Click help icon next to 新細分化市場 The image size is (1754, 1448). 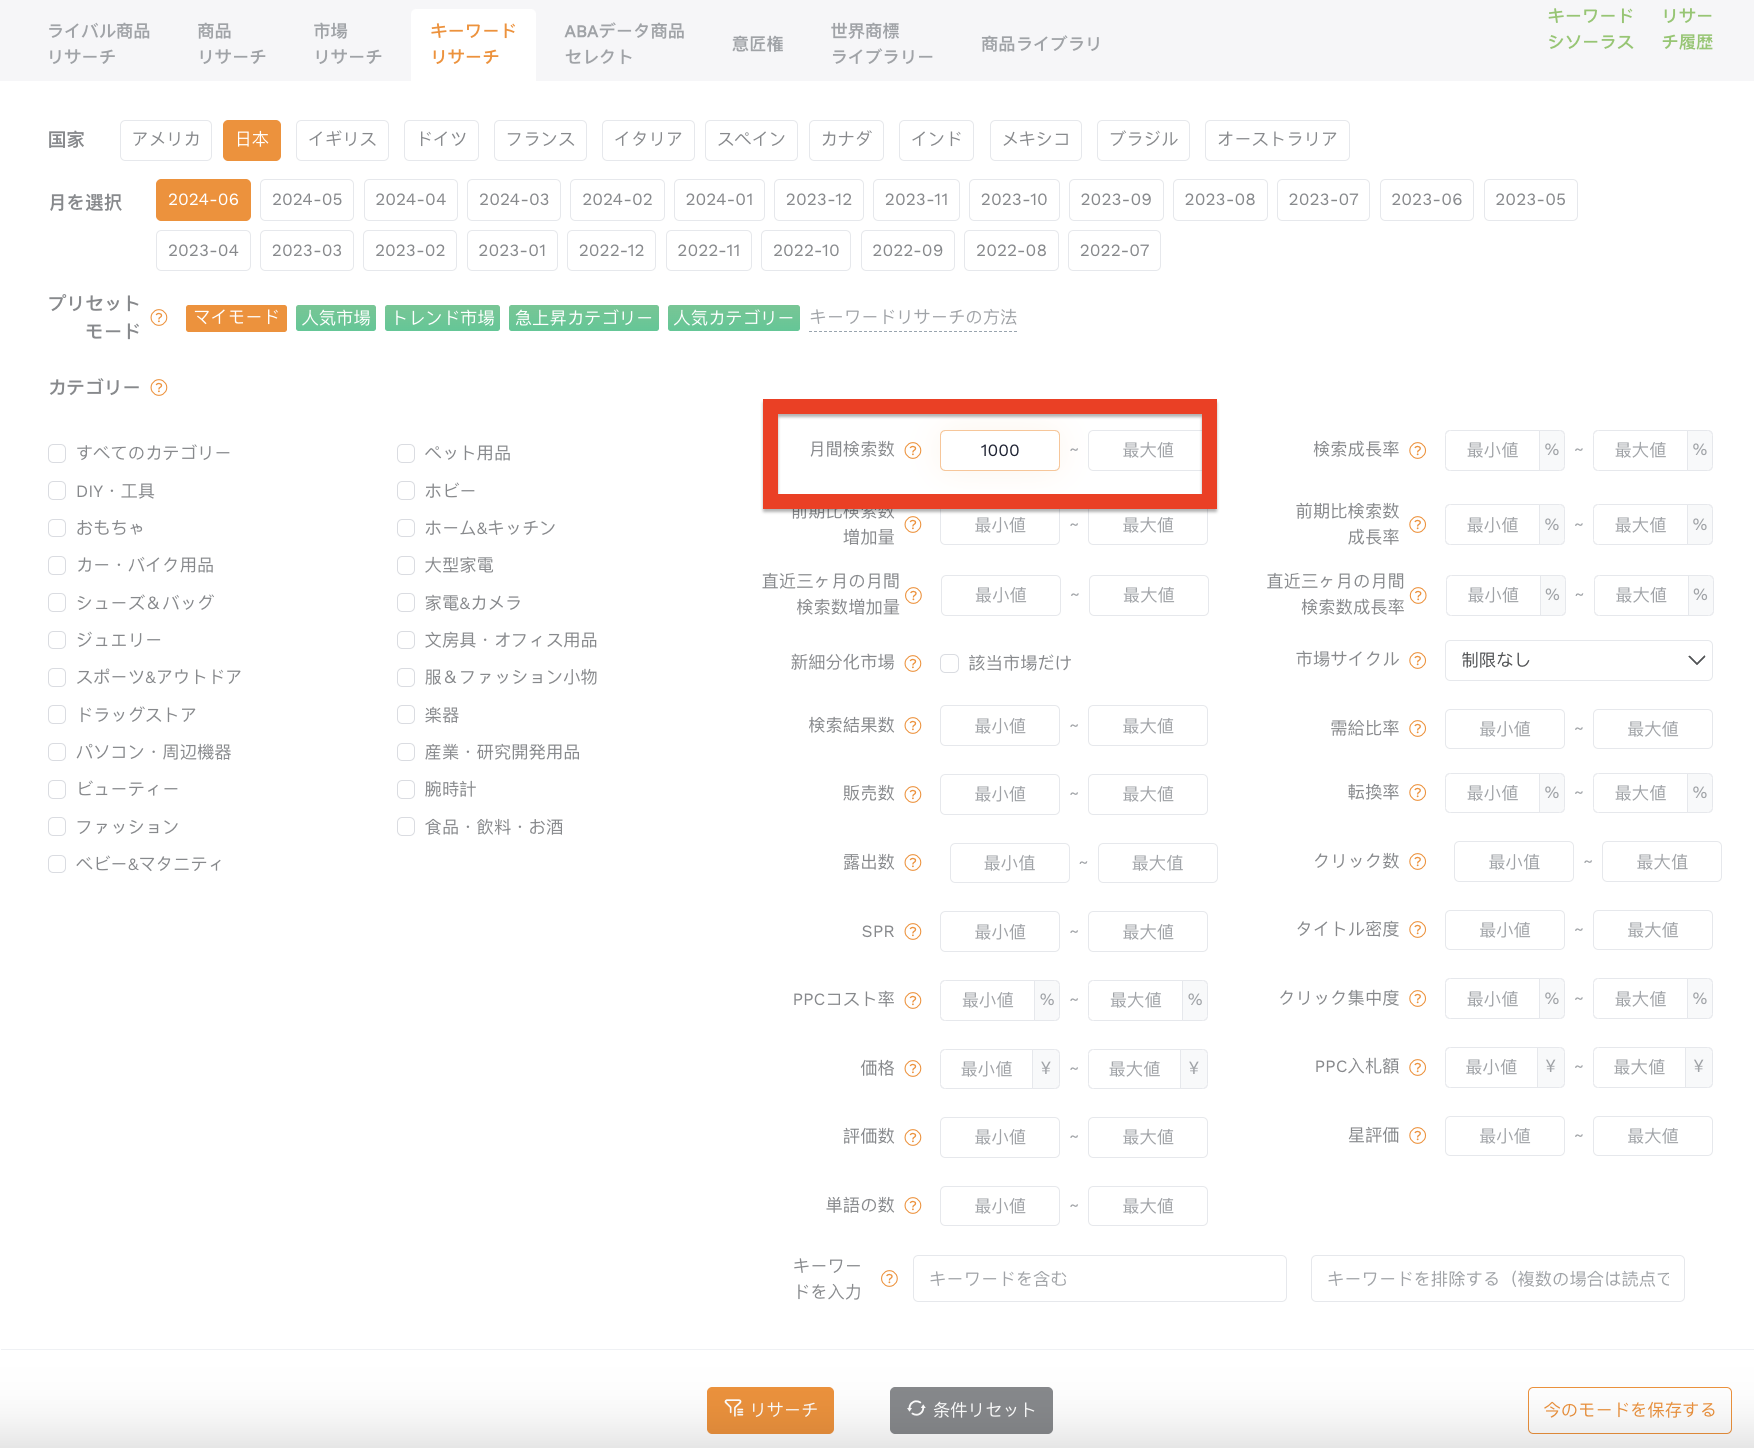(x=913, y=663)
